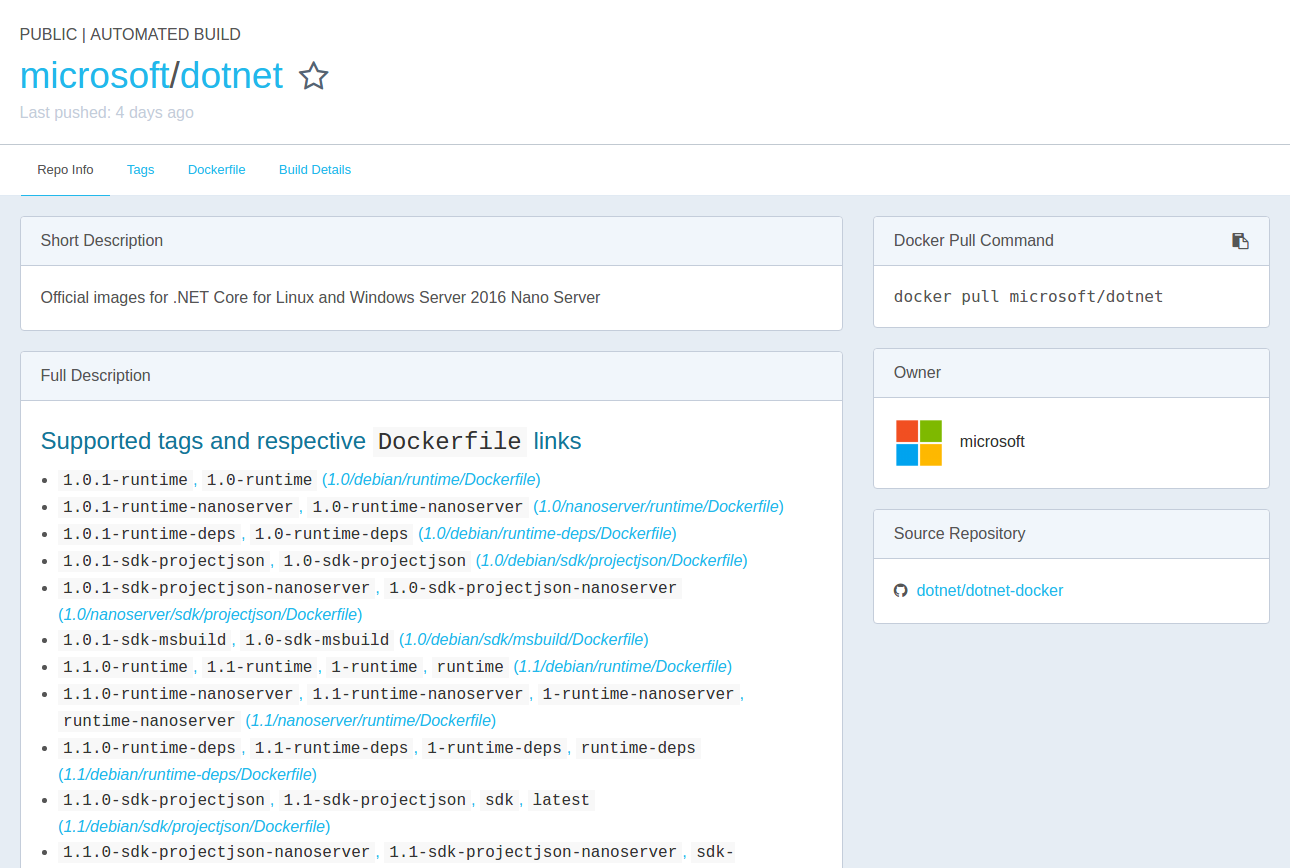Click the Microsoft logo in Owner panel
This screenshot has width=1290, height=868.
point(919,443)
